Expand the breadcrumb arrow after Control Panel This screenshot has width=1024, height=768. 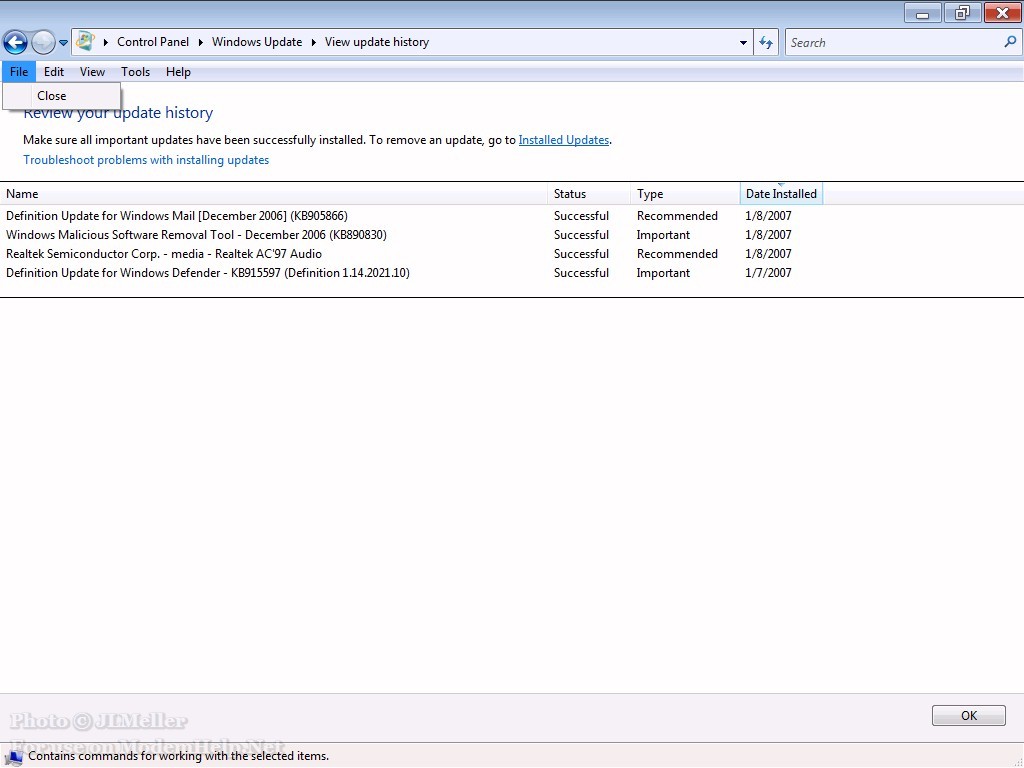coord(200,42)
